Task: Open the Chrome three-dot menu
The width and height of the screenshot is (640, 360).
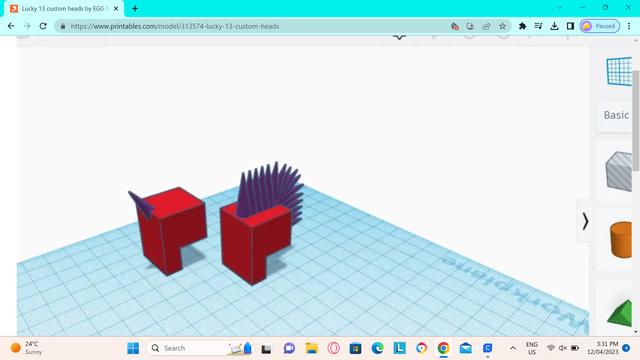Action: click(629, 26)
